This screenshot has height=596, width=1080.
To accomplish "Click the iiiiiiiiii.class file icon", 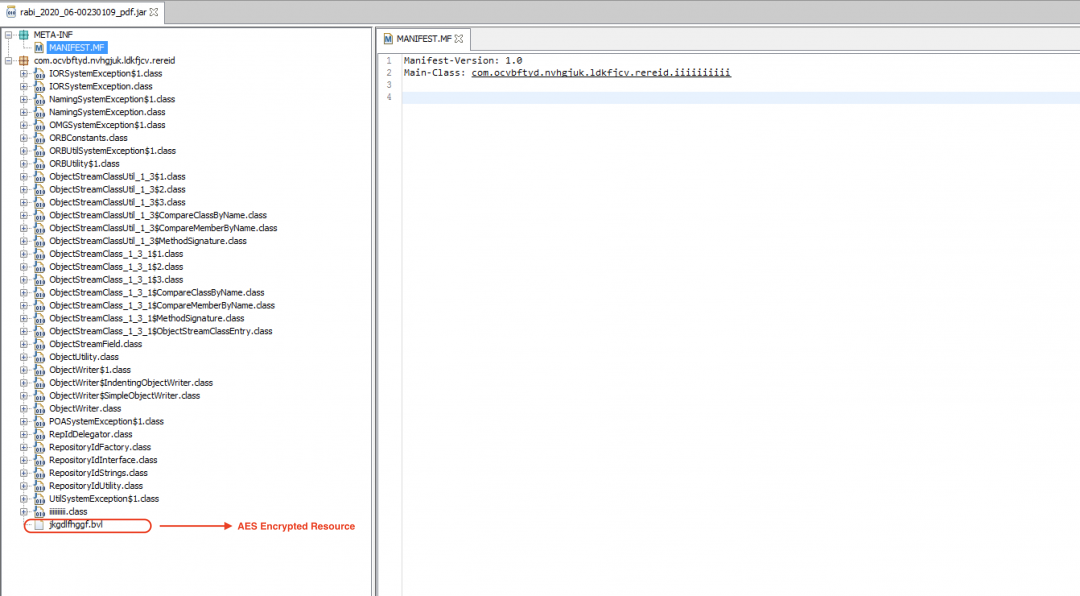I will tap(39, 511).
